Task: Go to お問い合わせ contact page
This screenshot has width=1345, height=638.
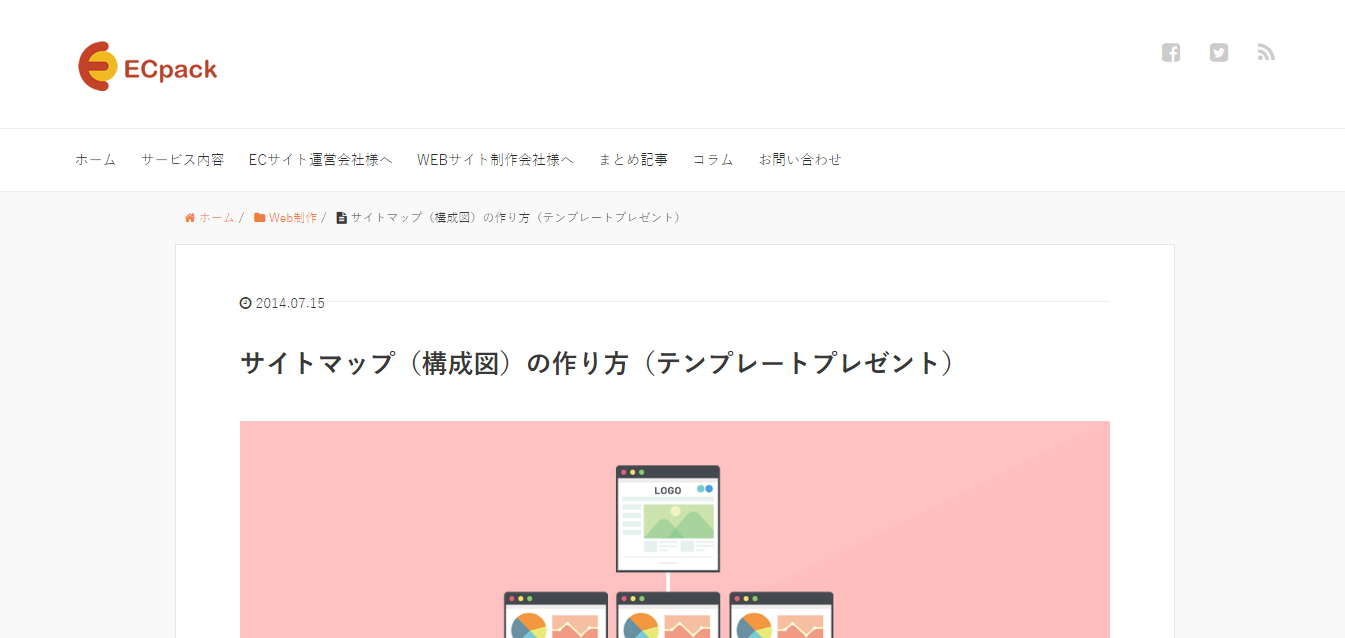Action: tap(800, 160)
